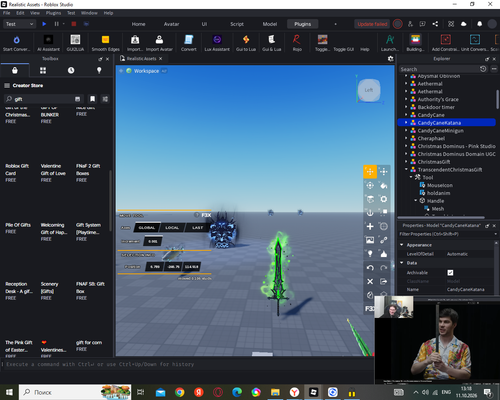Stop the playtest with red stop button
The image size is (500, 400).
tap(74, 24)
